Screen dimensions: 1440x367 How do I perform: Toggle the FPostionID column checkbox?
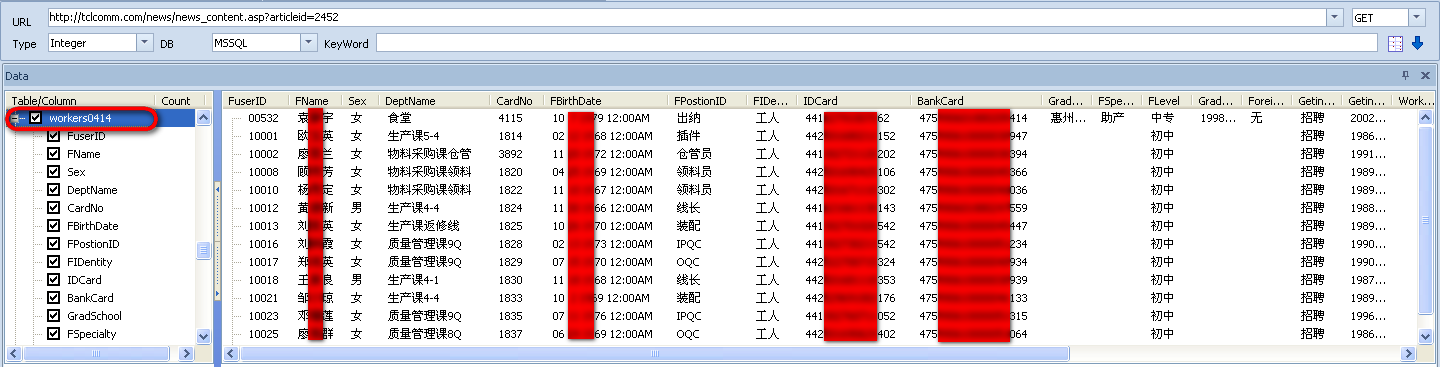point(54,244)
